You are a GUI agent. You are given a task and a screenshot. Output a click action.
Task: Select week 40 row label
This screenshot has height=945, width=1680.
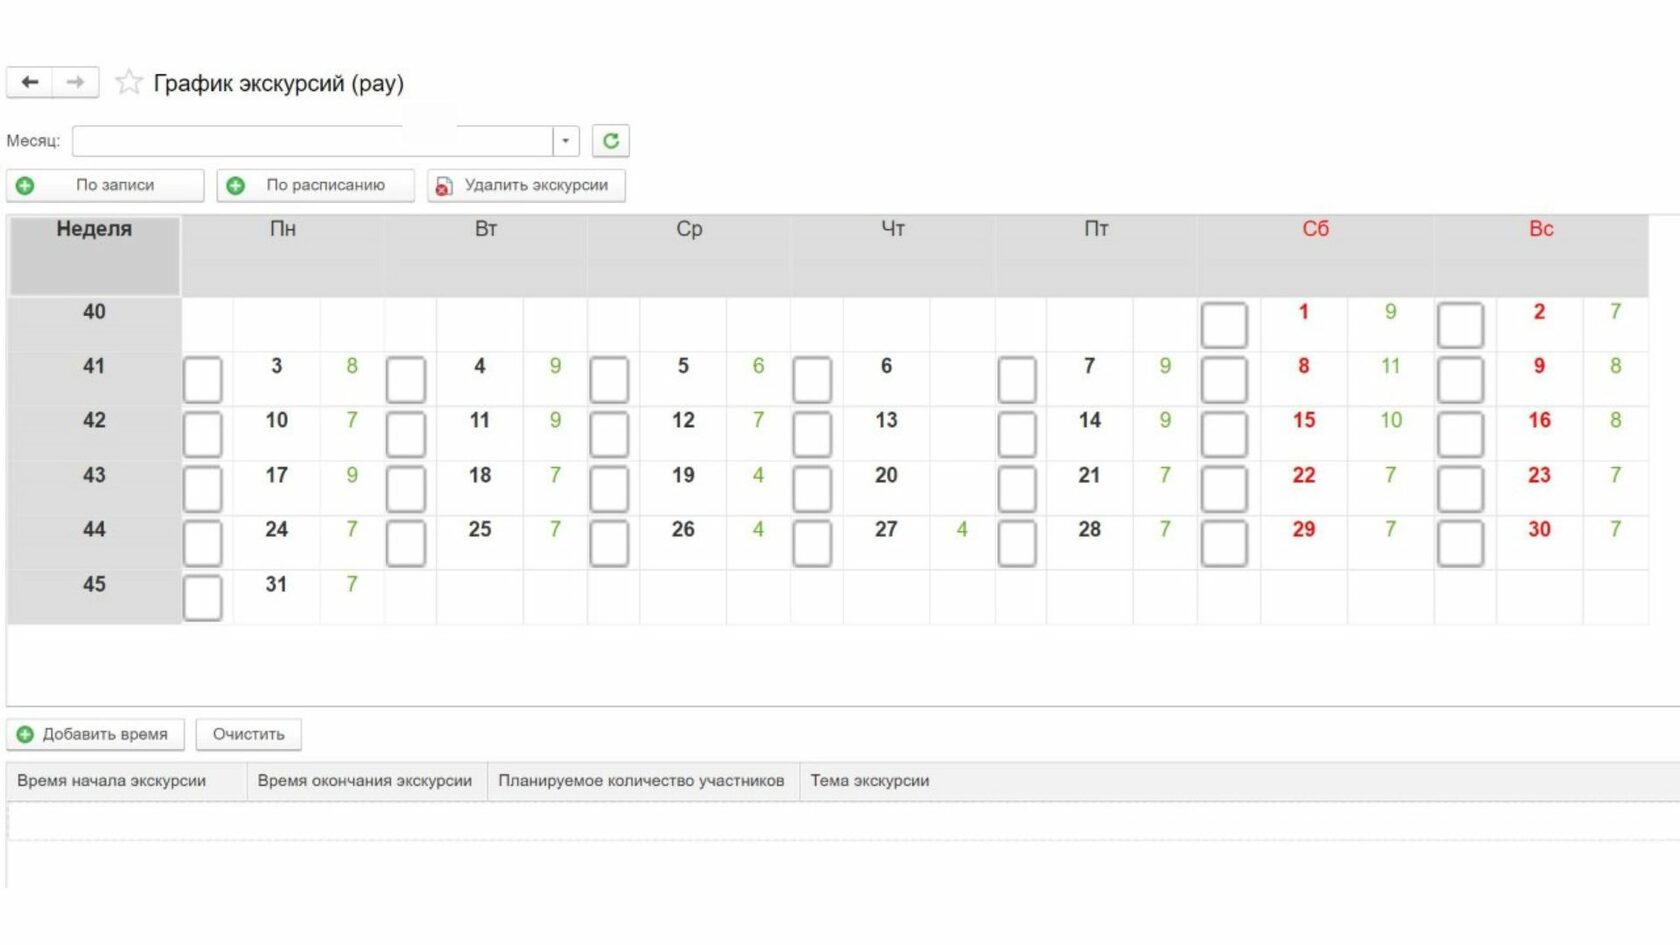(x=94, y=324)
